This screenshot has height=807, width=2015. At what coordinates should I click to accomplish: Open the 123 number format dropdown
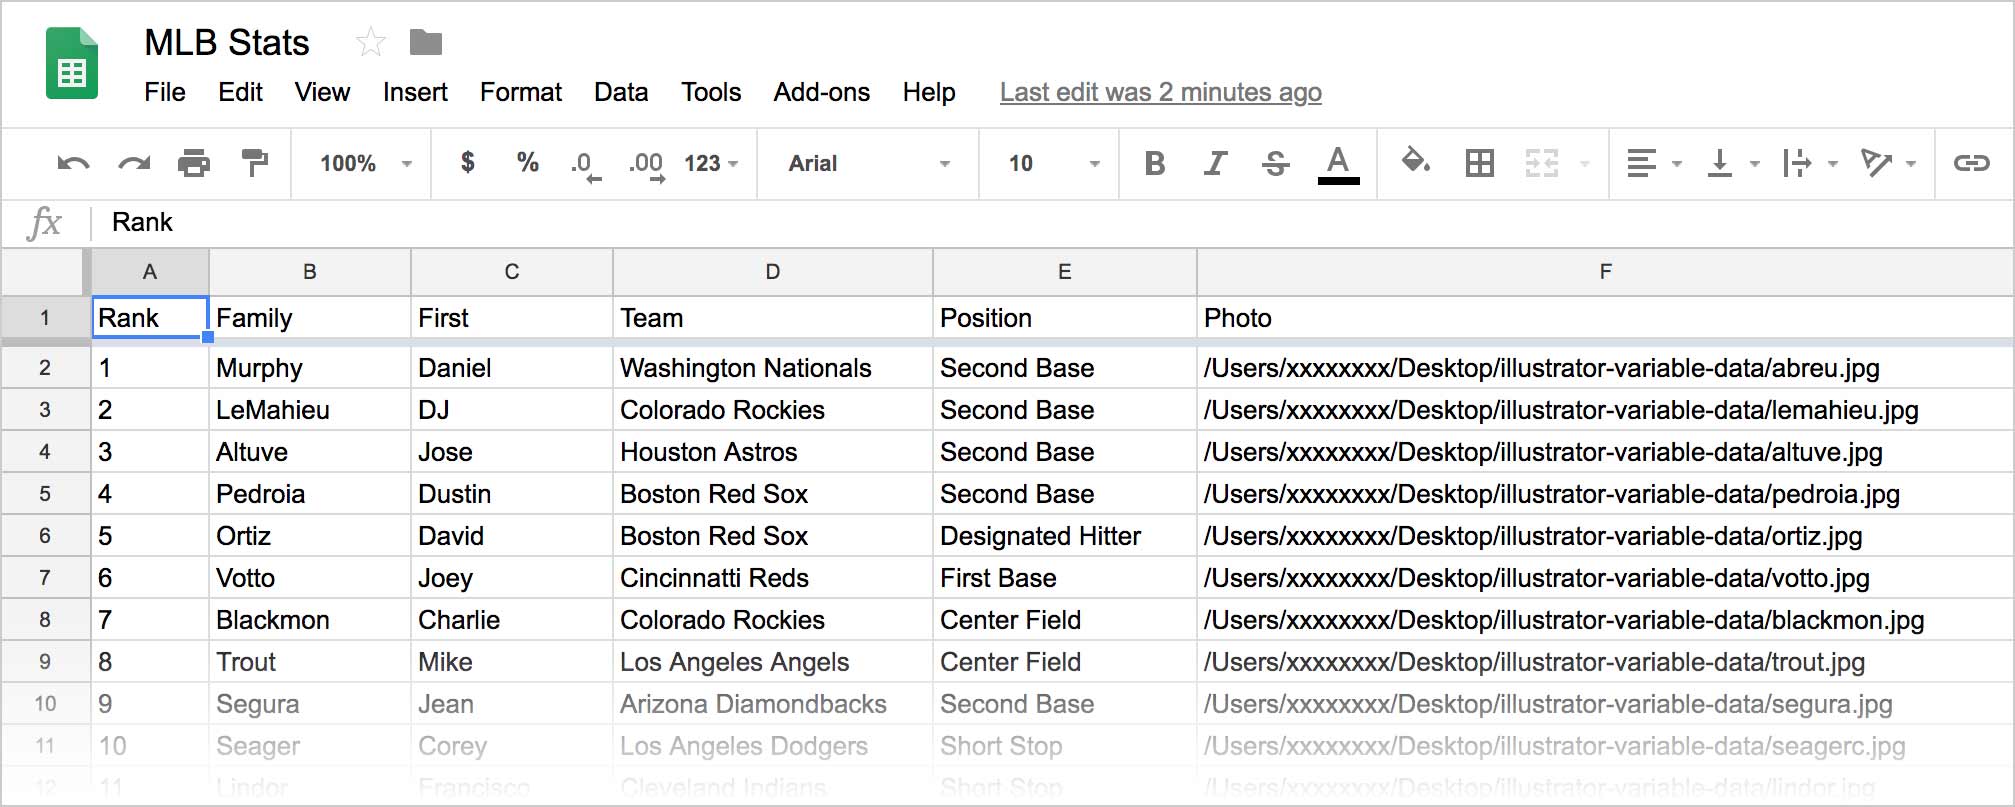tap(711, 163)
